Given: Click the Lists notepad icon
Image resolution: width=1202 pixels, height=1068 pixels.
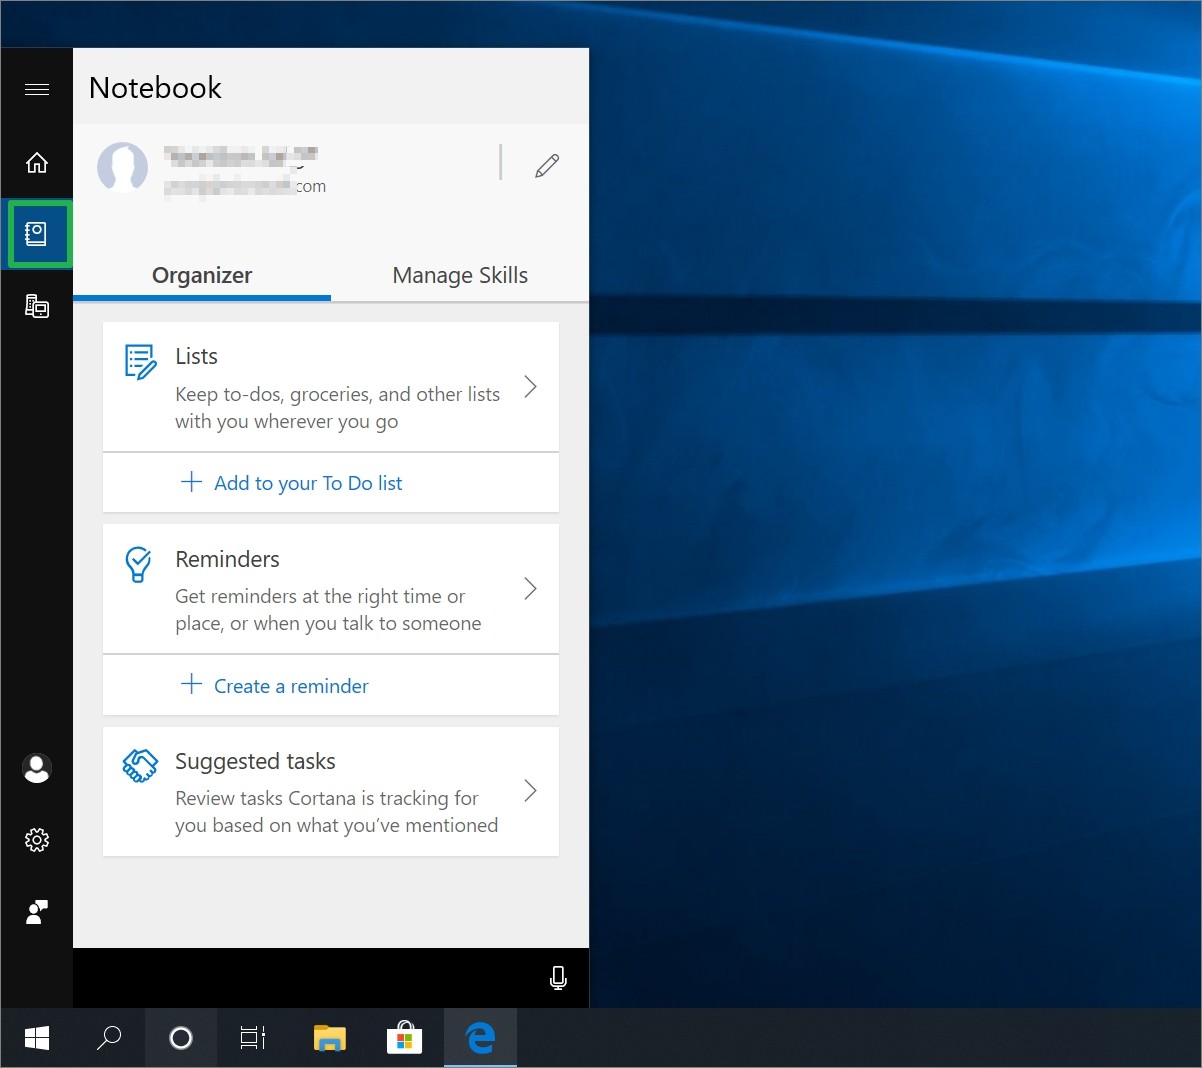Looking at the screenshot, I should [140, 362].
